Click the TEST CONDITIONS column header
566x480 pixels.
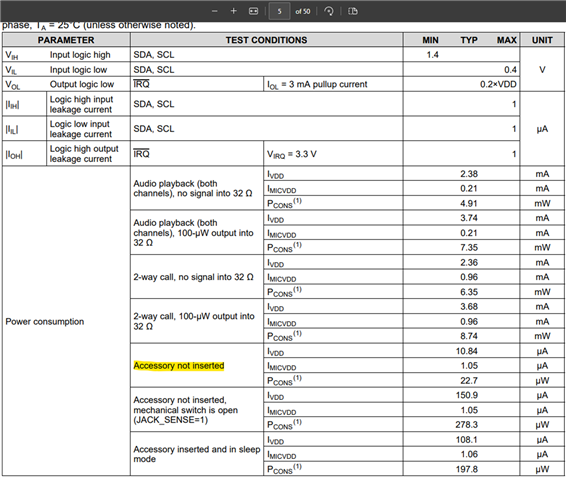click(266, 40)
